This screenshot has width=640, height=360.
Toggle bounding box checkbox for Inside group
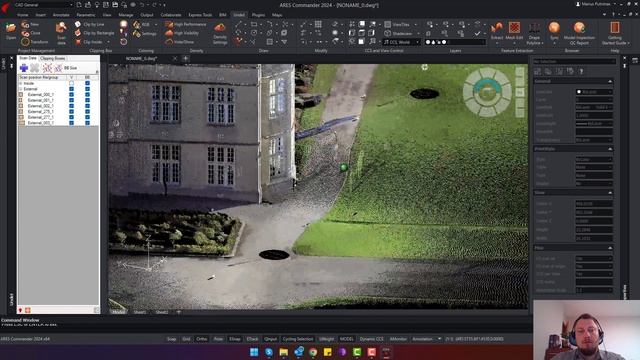point(87,83)
